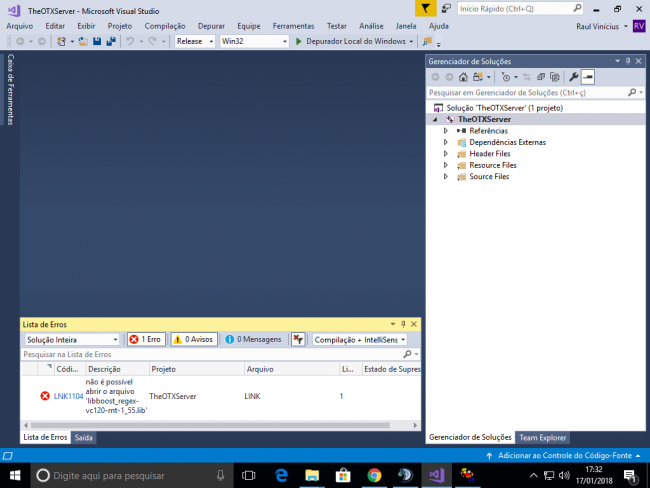
Task: Click Adicionar ao Controle do Código-Fonte
Action: pyautogui.click(x=565, y=455)
